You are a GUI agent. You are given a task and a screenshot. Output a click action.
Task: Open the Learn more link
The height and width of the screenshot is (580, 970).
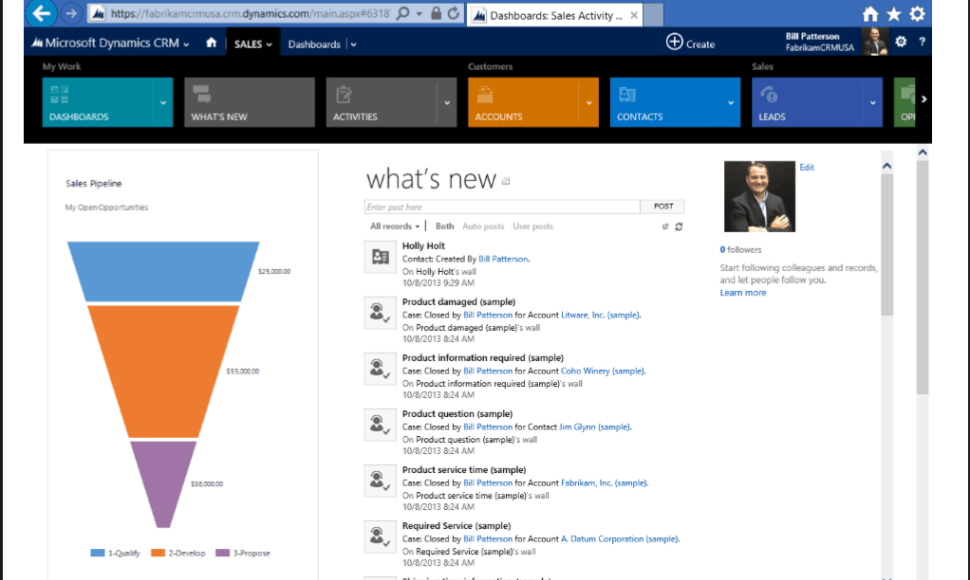pos(743,293)
